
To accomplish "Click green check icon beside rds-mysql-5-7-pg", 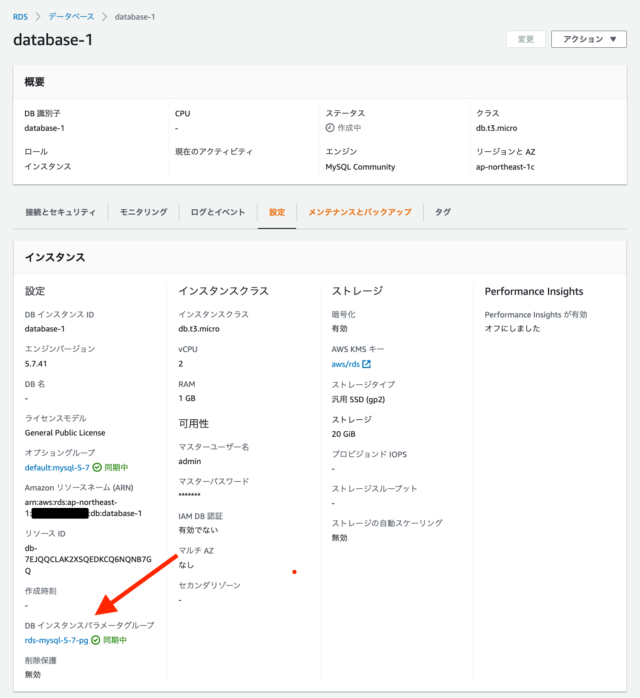I will point(96,641).
